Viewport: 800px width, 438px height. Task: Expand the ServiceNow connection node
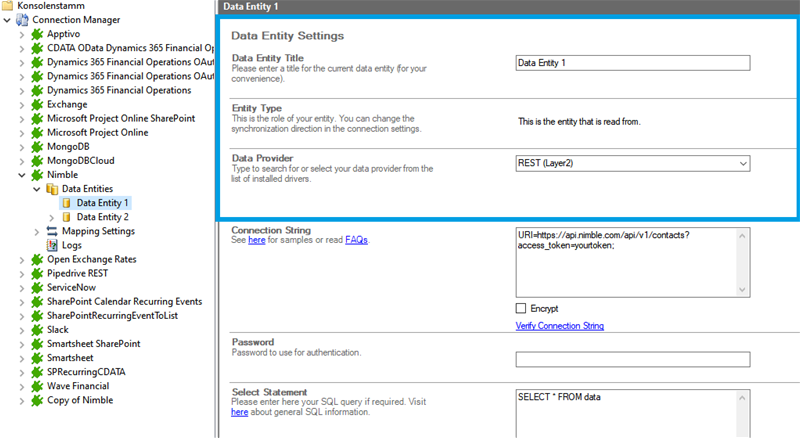click(23, 287)
